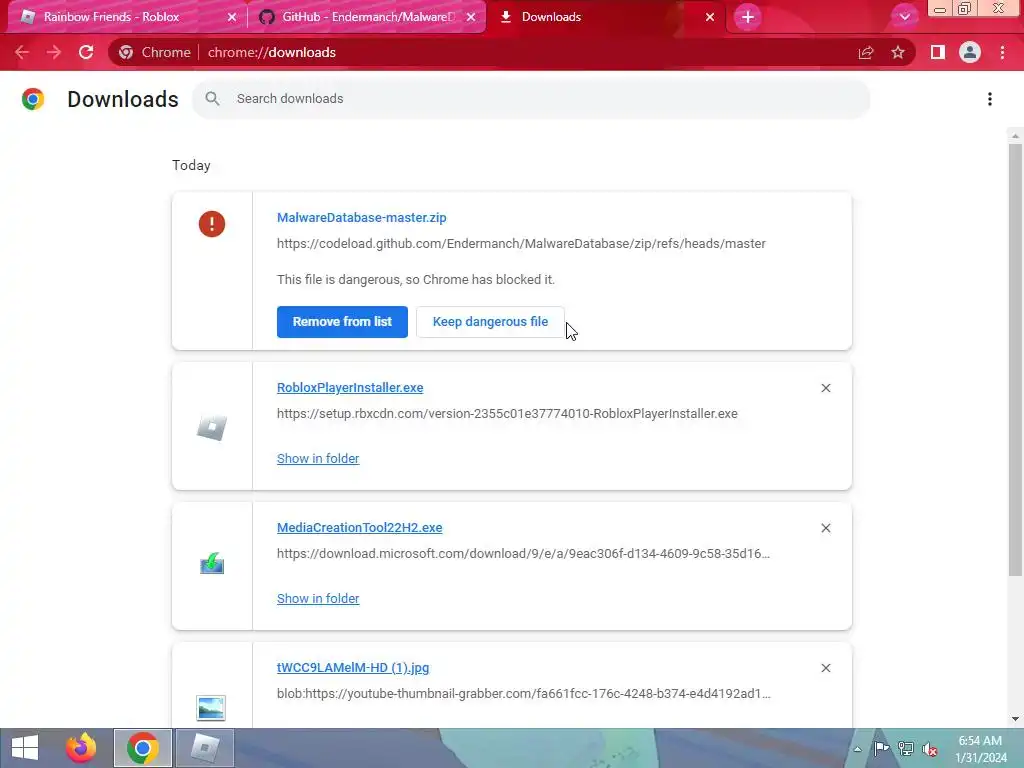This screenshot has width=1024, height=768.
Task: Remove tWCC9LAMelM-HD (1).jpg from the list
Action: 825,668
